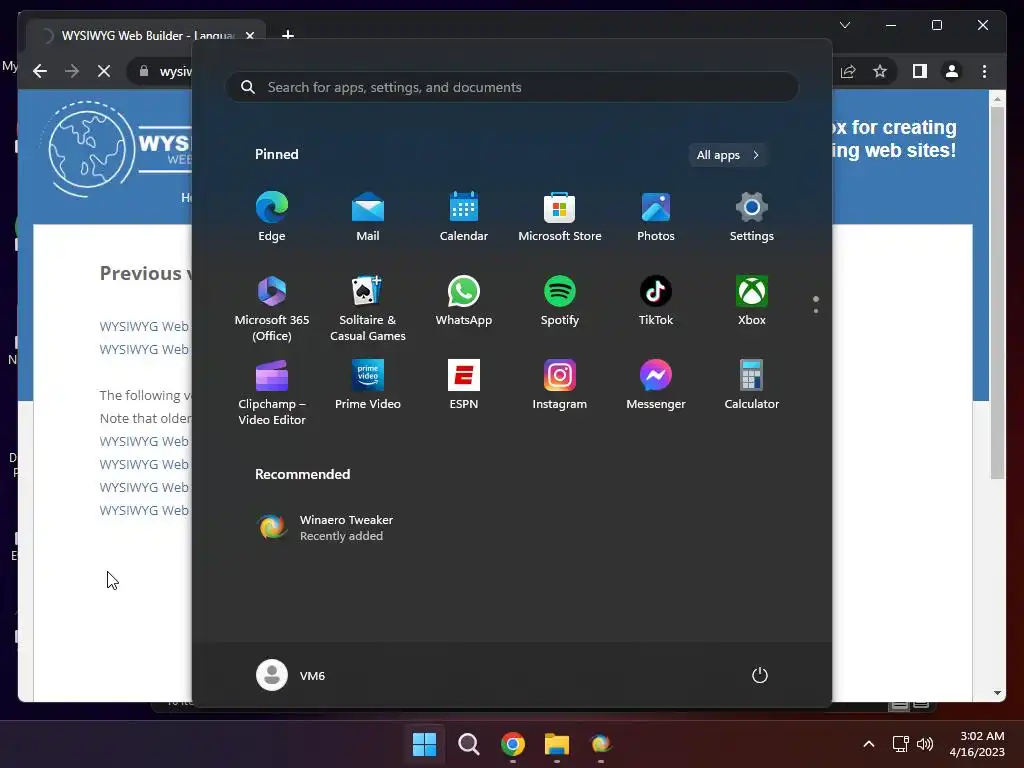Screen dimensions: 1024x768
Task: Focus the Start menu search box
Action: tap(512, 88)
